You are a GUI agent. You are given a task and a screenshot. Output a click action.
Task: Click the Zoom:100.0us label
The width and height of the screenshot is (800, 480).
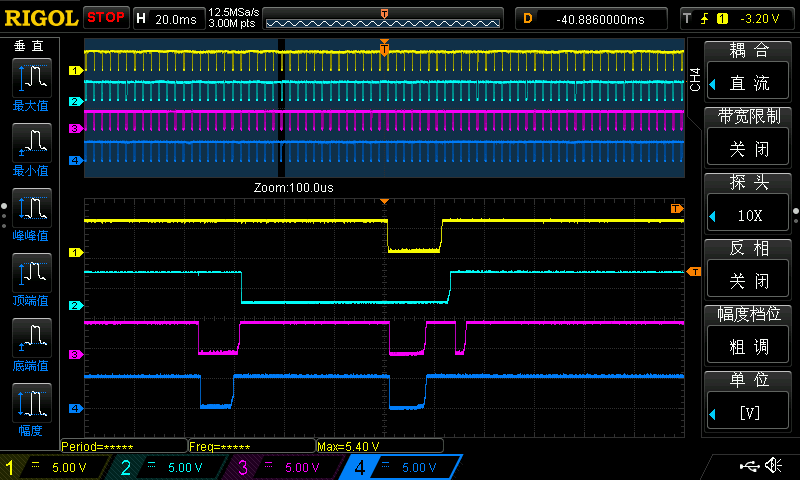tap(293, 188)
